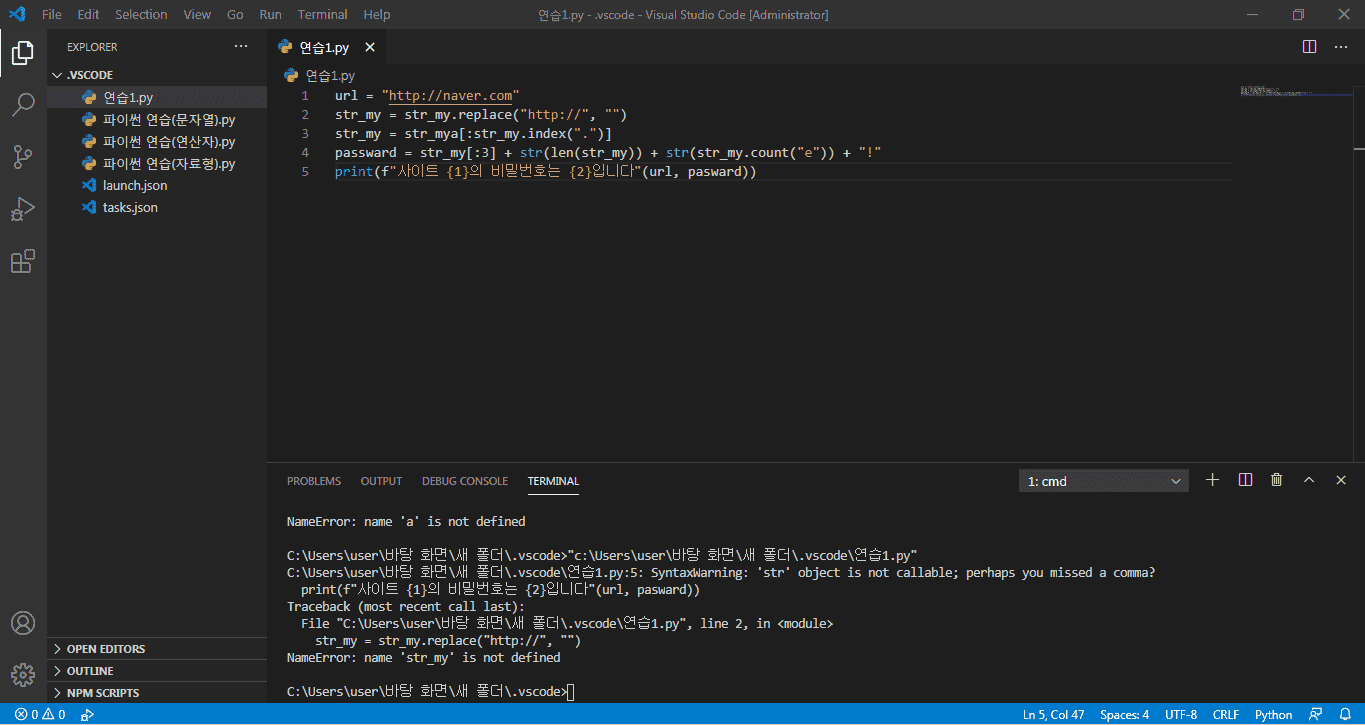1365x725 pixels.
Task: Open the Run and Debug view
Action: [x=23, y=209]
